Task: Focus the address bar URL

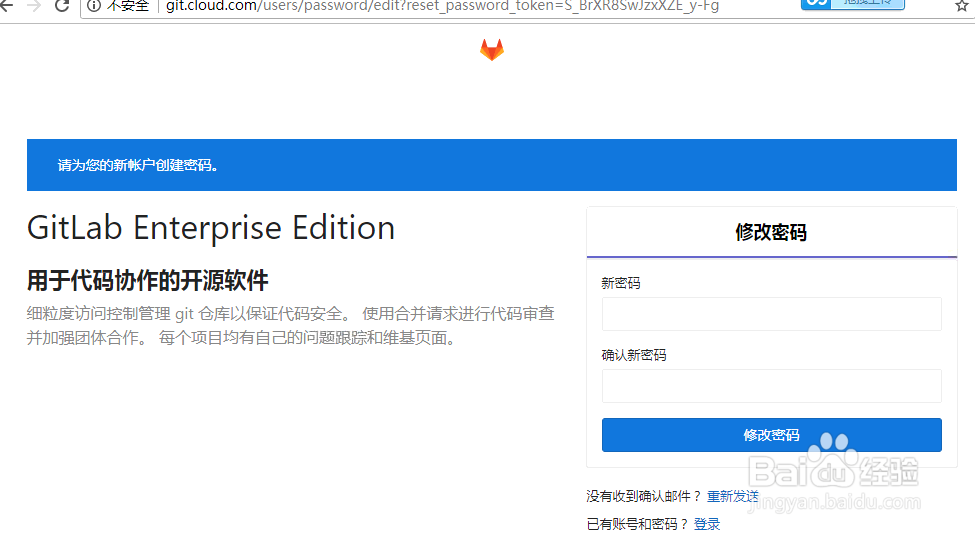Action: [x=442, y=6]
